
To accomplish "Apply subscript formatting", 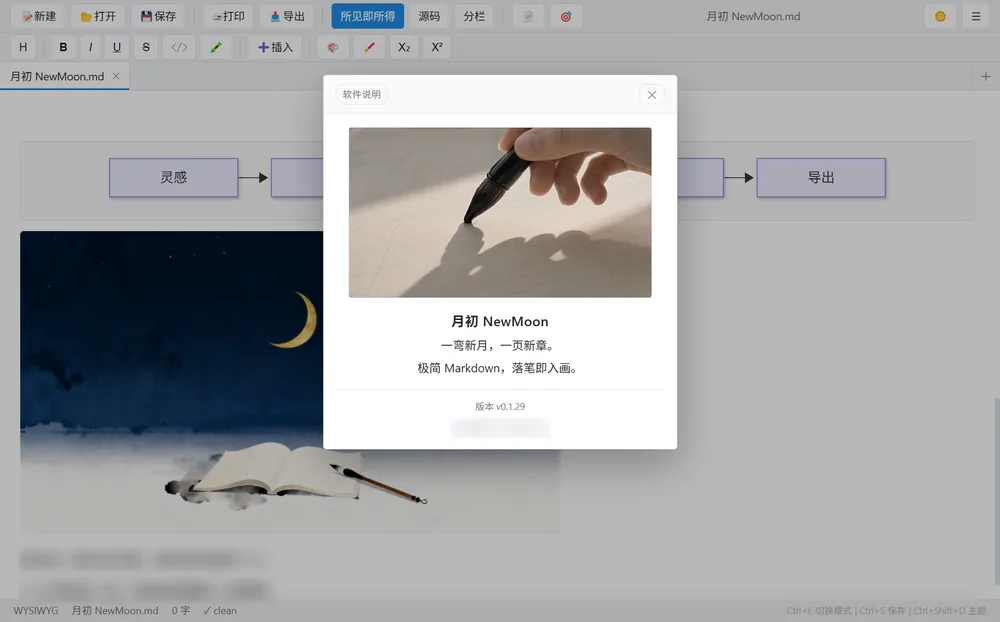I will coord(404,47).
